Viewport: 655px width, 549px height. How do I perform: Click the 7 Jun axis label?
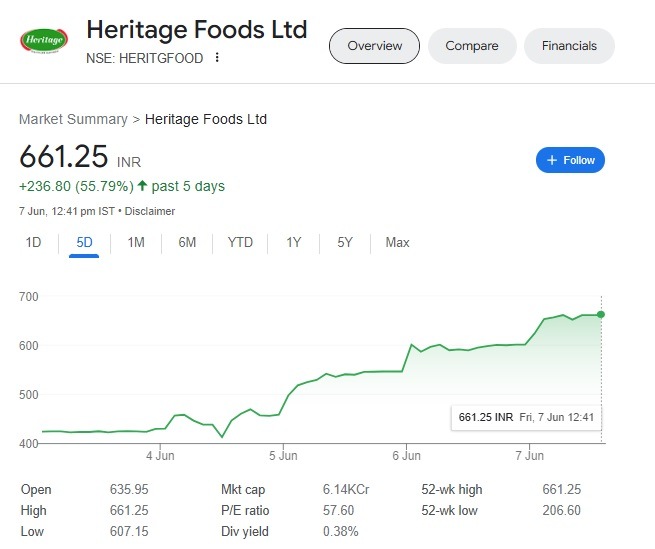click(530, 455)
